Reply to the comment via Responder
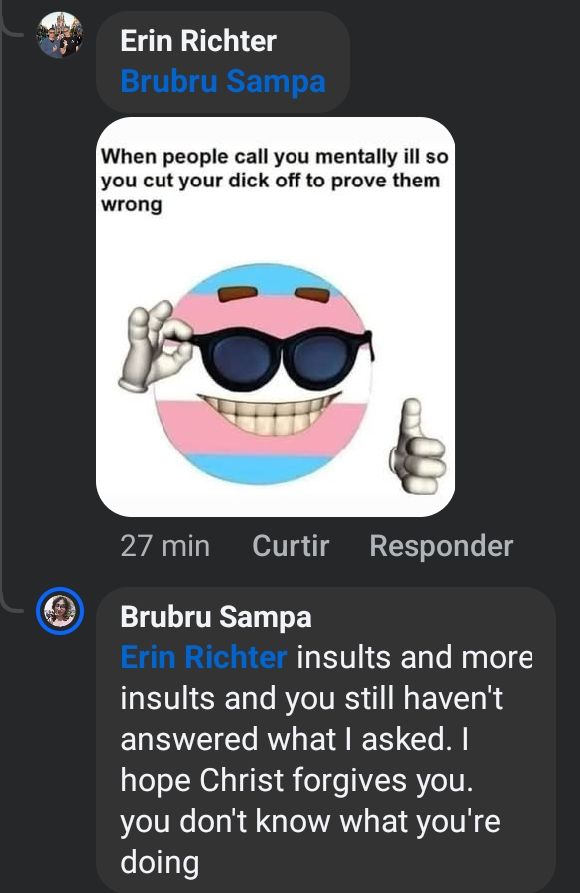Viewport: 580px width, 893px height. (441, 546)
